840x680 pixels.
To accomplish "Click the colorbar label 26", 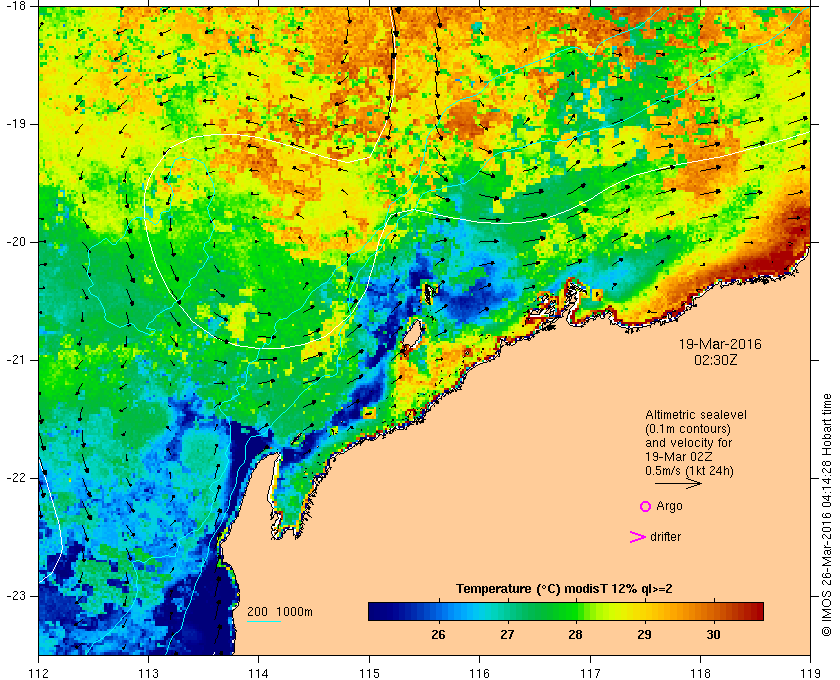I will [438, 635].
